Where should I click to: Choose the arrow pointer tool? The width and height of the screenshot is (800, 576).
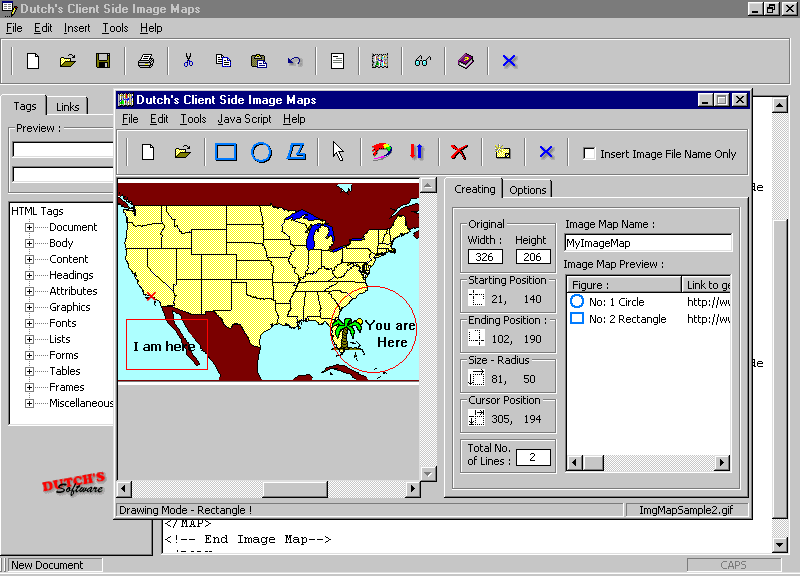(x=338, y=152)
